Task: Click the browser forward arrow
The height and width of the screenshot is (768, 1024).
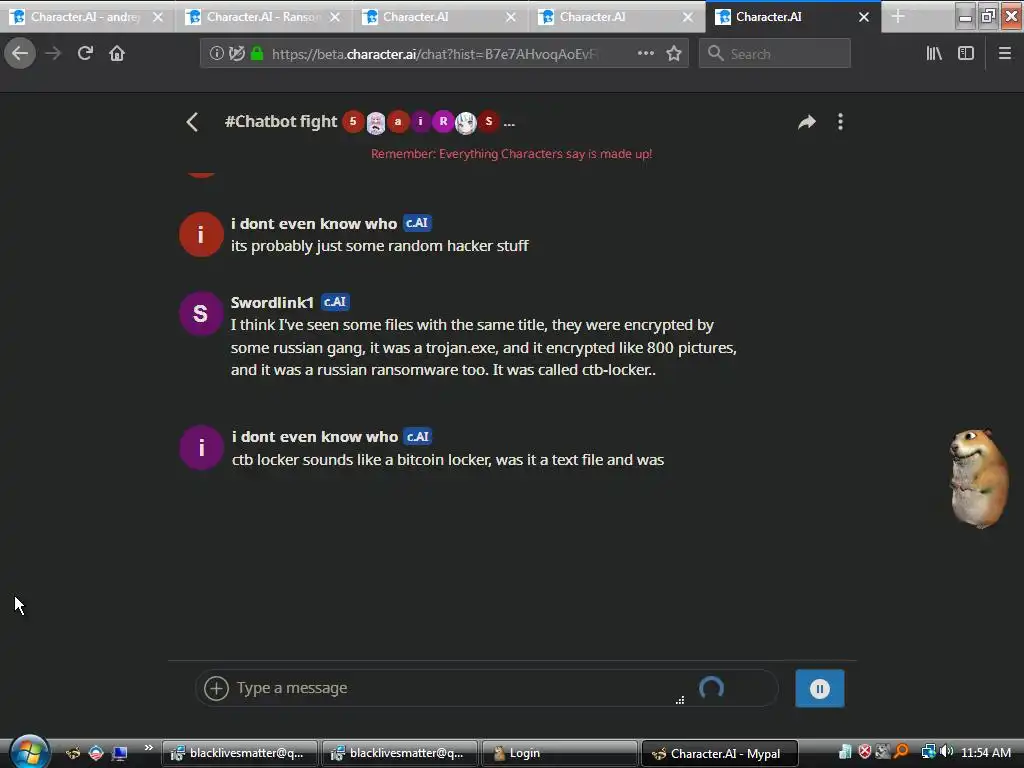Action: (x=53, y=54)
